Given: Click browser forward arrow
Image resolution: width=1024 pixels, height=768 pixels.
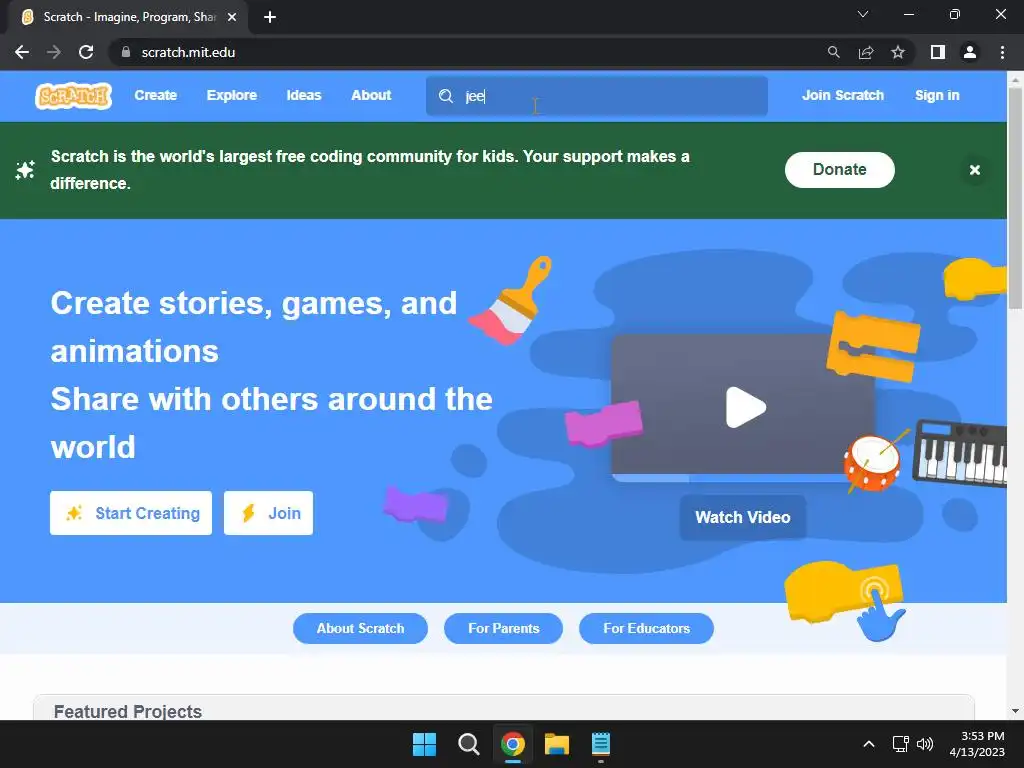Looking at the screenshot, I should point(54,52).
